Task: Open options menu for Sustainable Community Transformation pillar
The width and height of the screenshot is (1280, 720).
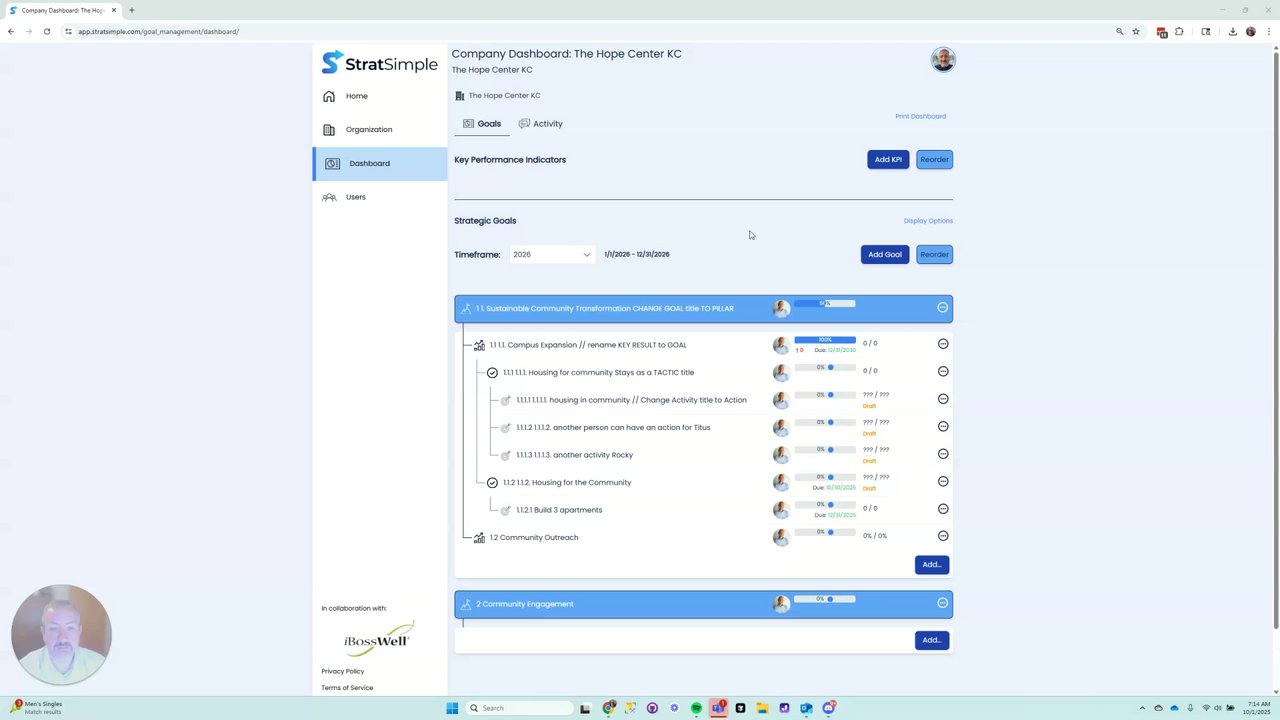Action: tap(943, 308)
